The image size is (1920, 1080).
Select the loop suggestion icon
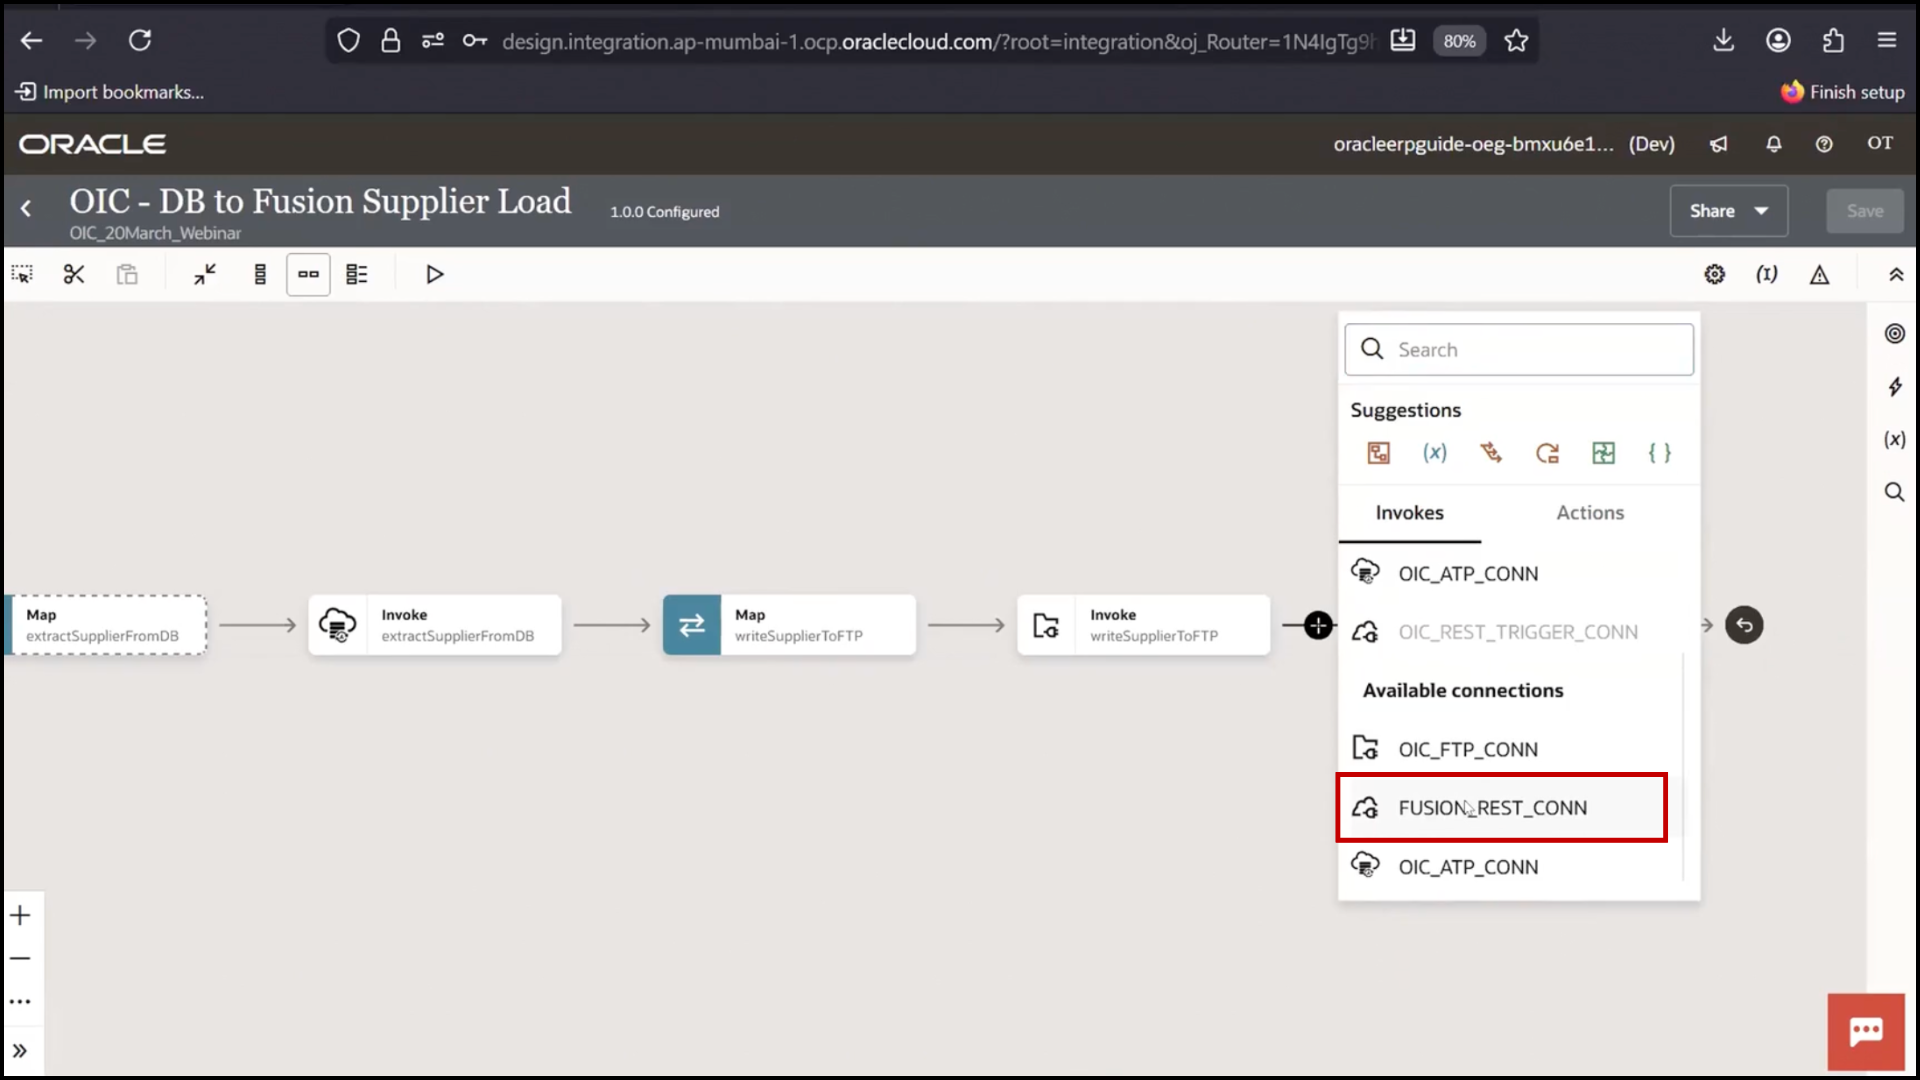point(1547,453)
